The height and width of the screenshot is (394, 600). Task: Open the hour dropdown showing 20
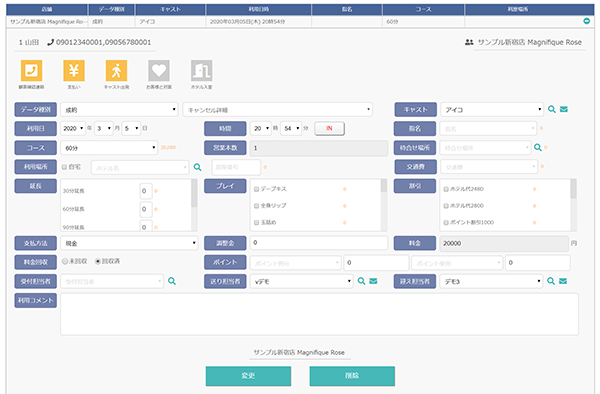click(261, 128)
